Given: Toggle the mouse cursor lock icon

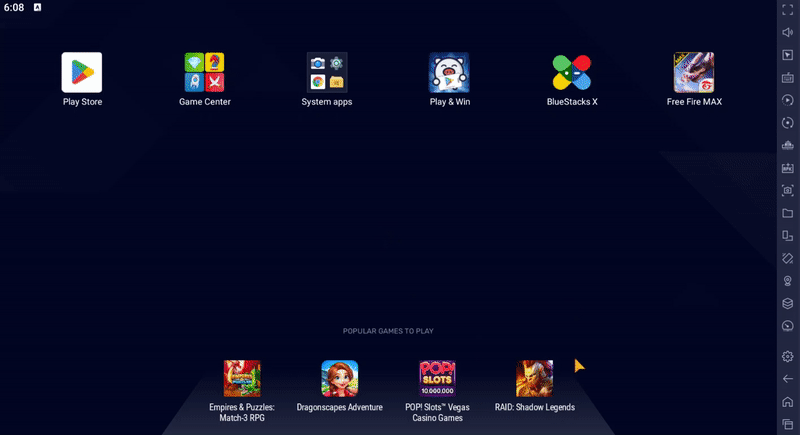Looking at the screenshot, I should tap(788, 55).
